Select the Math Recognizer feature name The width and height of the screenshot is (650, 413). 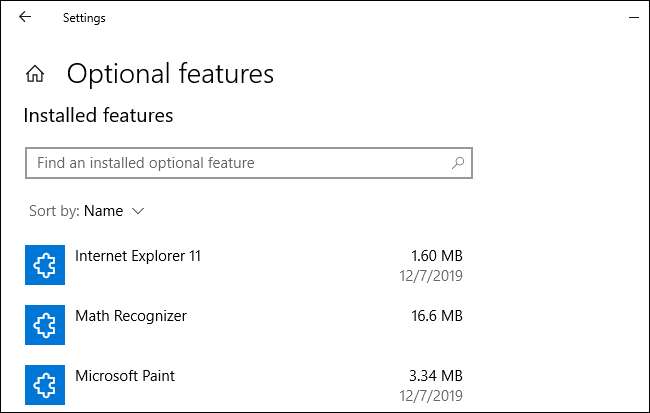[131, 316]
